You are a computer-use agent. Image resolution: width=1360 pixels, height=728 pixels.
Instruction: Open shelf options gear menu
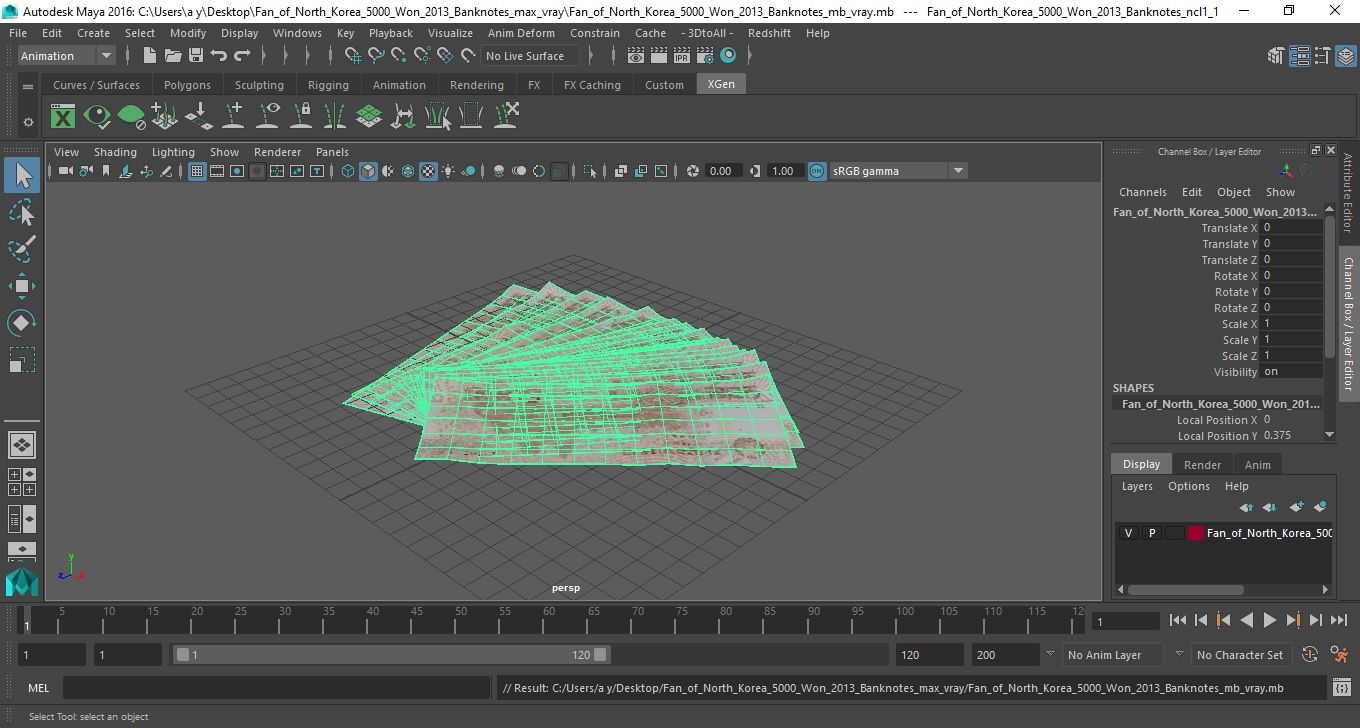[x=28, y=122]
